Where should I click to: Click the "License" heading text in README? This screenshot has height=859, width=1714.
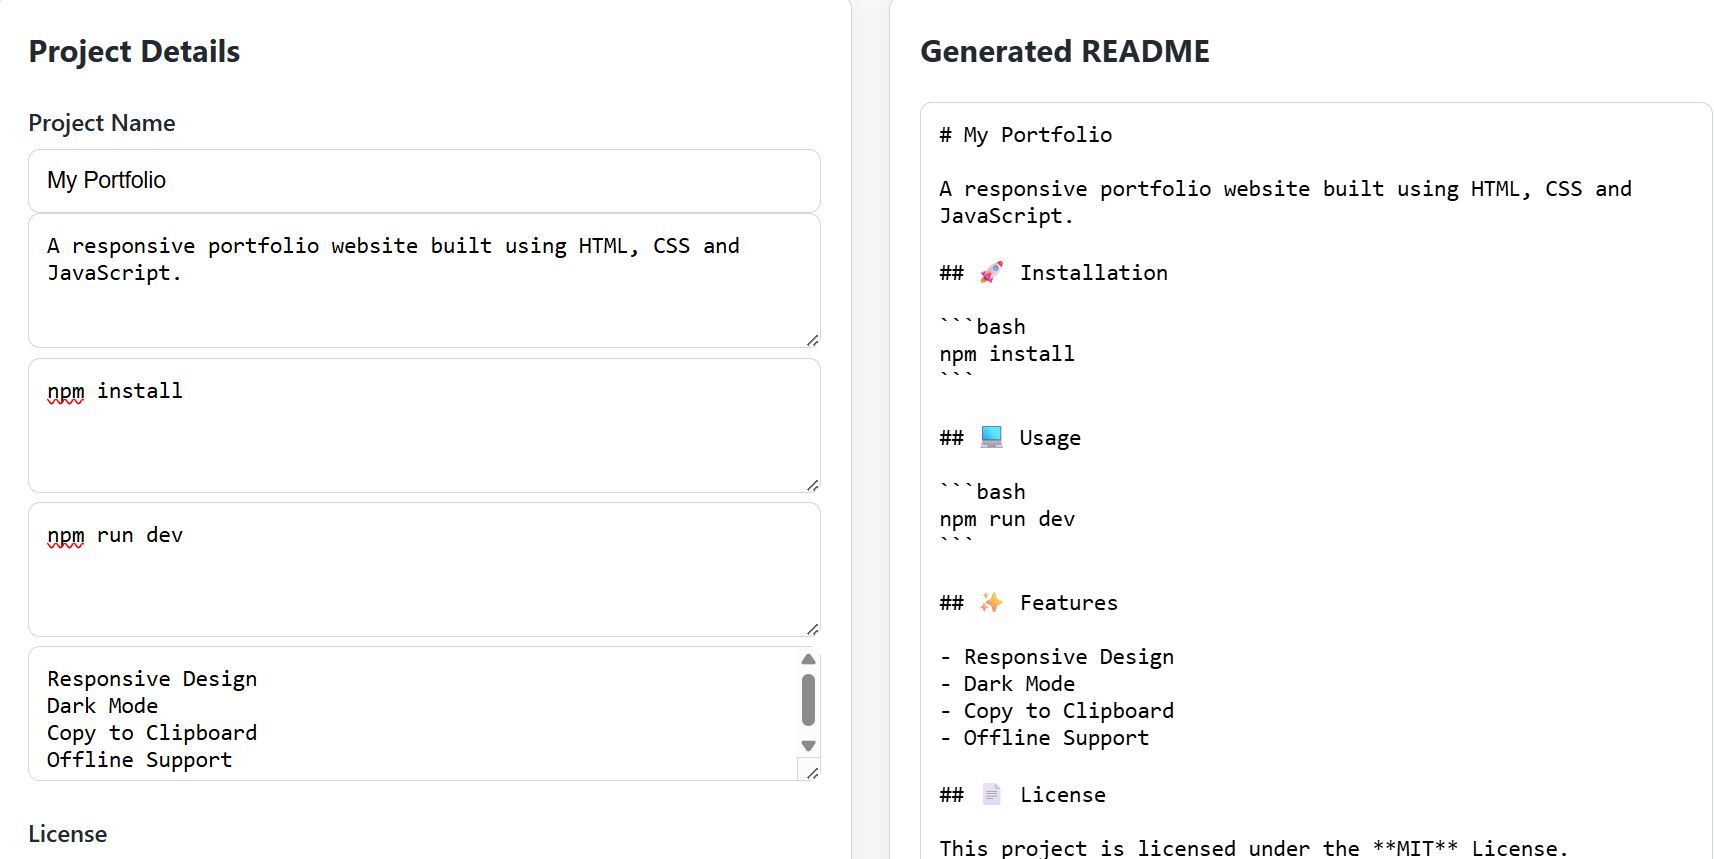point(1063,795)
